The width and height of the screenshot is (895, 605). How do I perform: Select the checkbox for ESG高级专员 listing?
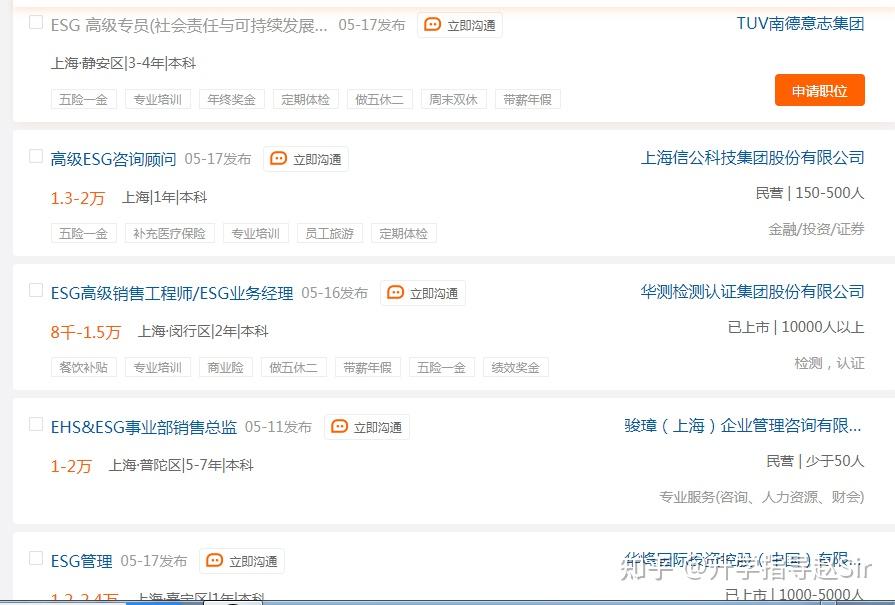[x=34, y=20]
